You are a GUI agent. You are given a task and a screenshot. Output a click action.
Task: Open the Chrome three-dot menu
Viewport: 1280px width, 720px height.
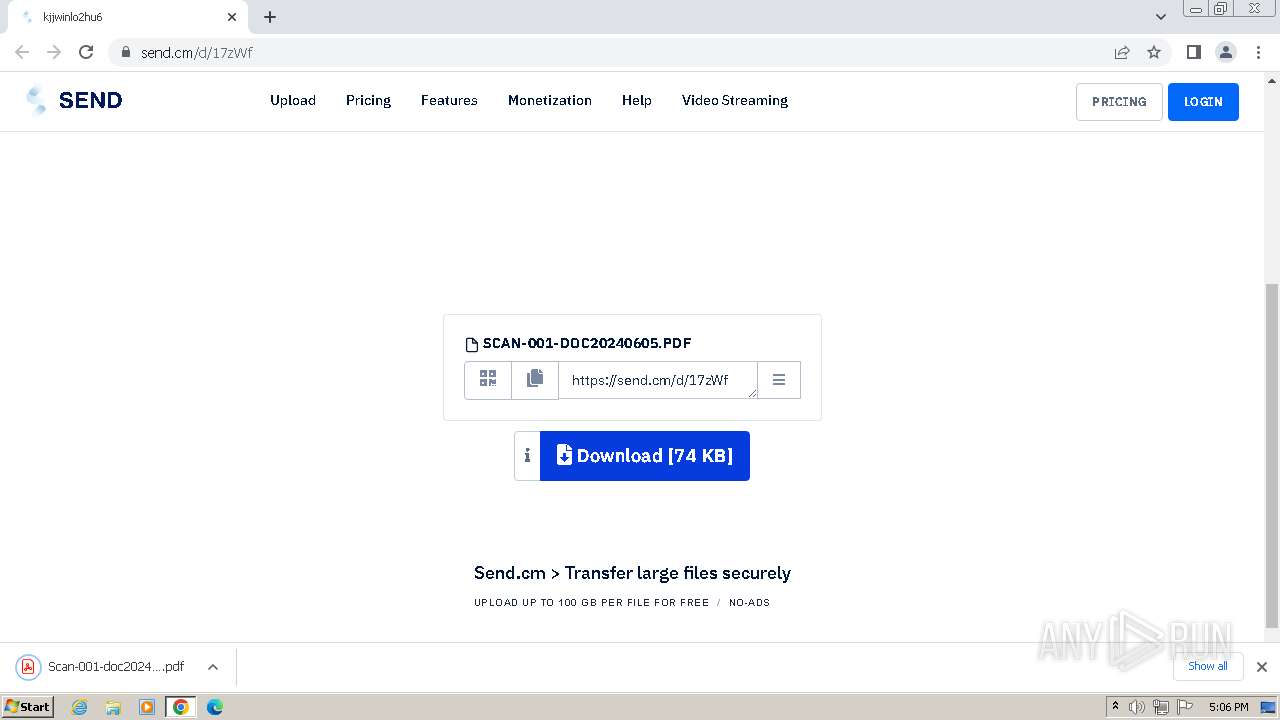point(1258,52)
